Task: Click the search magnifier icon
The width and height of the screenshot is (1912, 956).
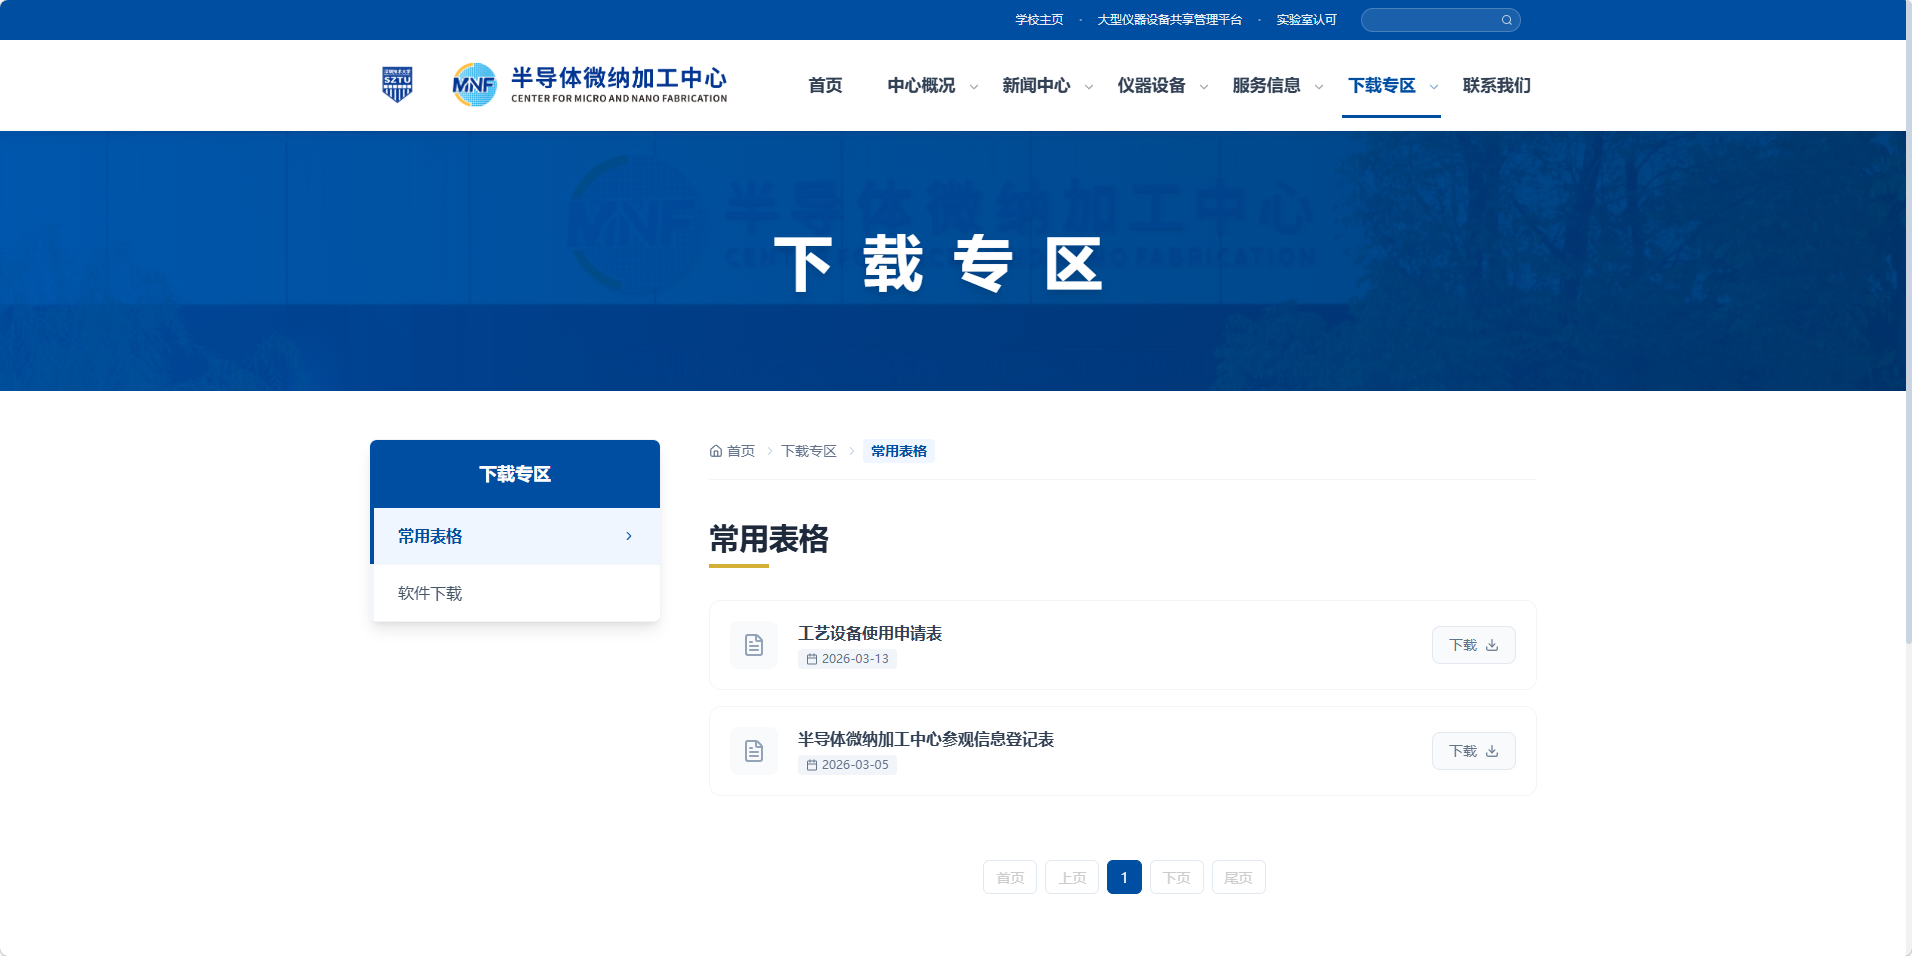Action: coord(1506,20)
